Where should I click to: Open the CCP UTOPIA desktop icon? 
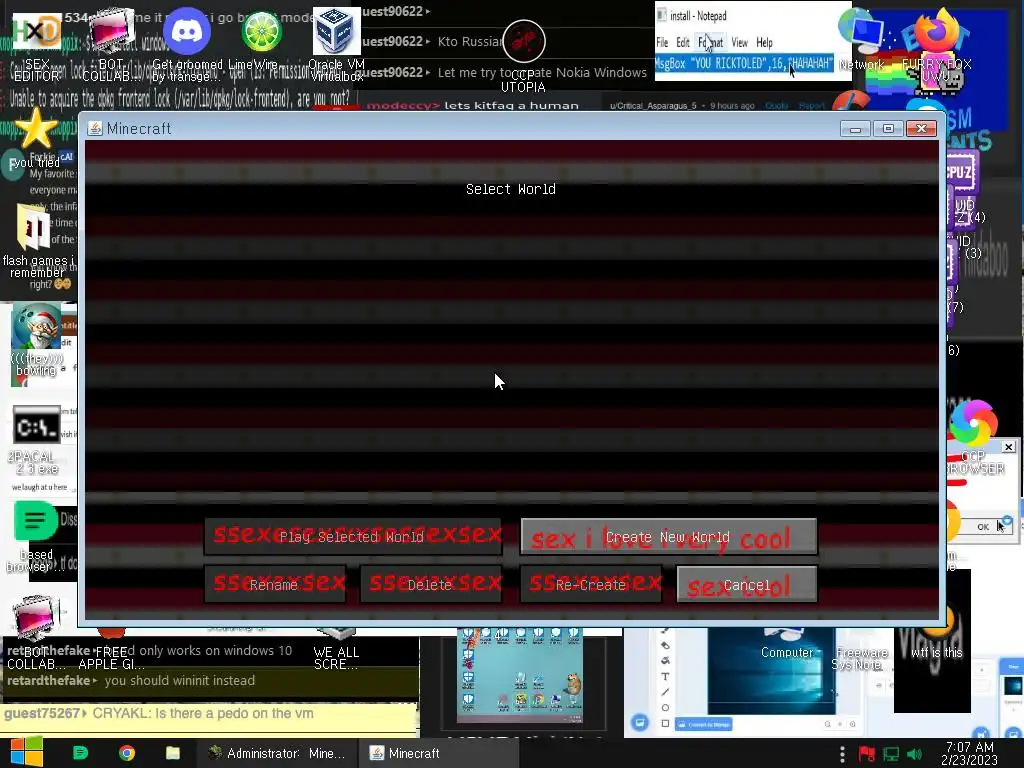pyautogui.click(x=524, y=41)
